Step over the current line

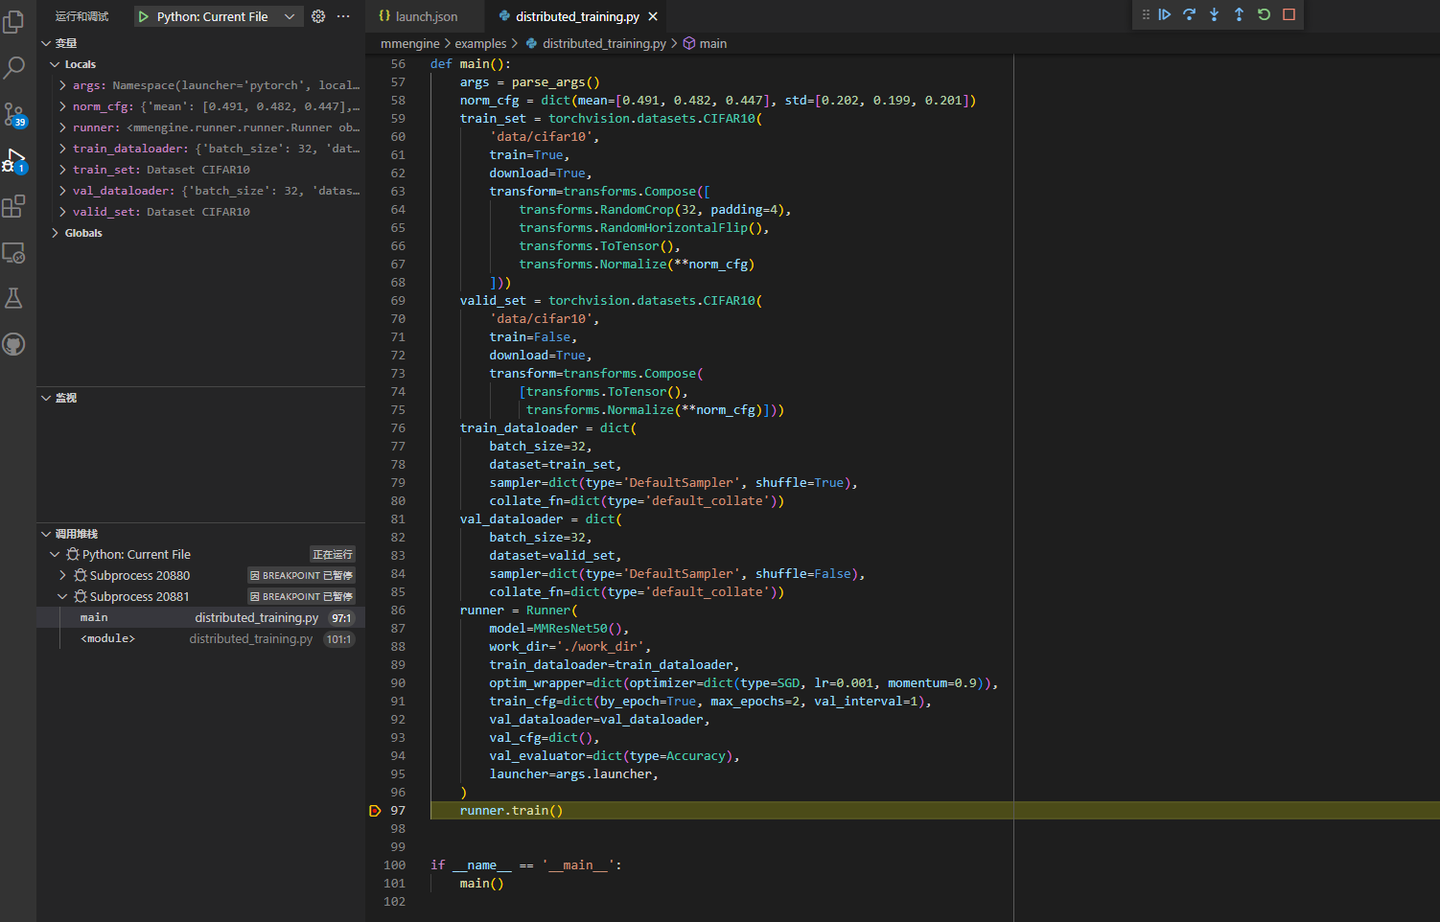pyautogui.click(x=1188, y=15)
